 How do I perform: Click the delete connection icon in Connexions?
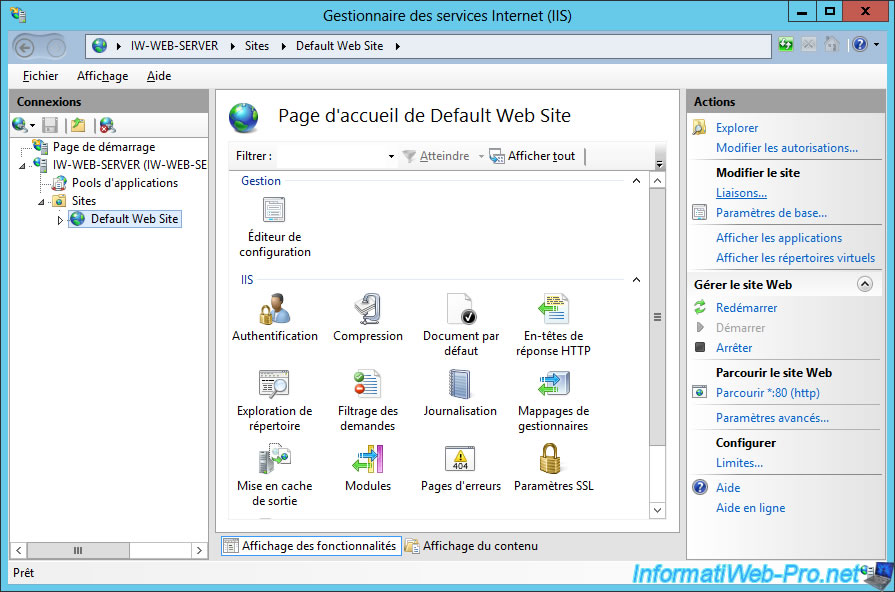(x=107, y=124)
